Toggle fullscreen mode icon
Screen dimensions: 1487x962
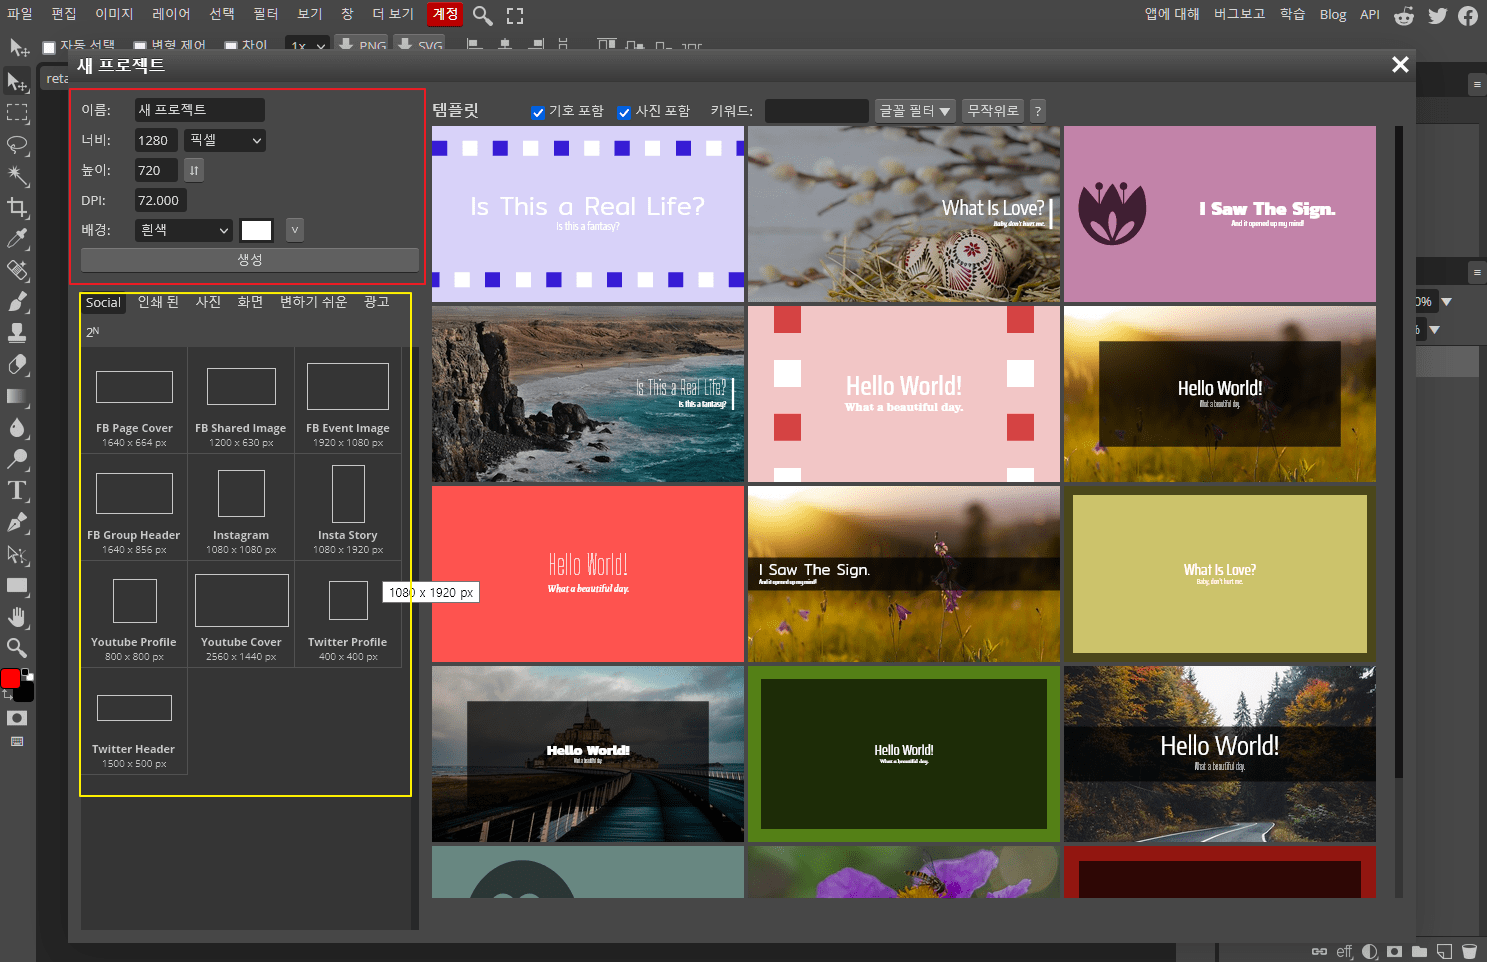pyautogui.click(x=515, y=15)
